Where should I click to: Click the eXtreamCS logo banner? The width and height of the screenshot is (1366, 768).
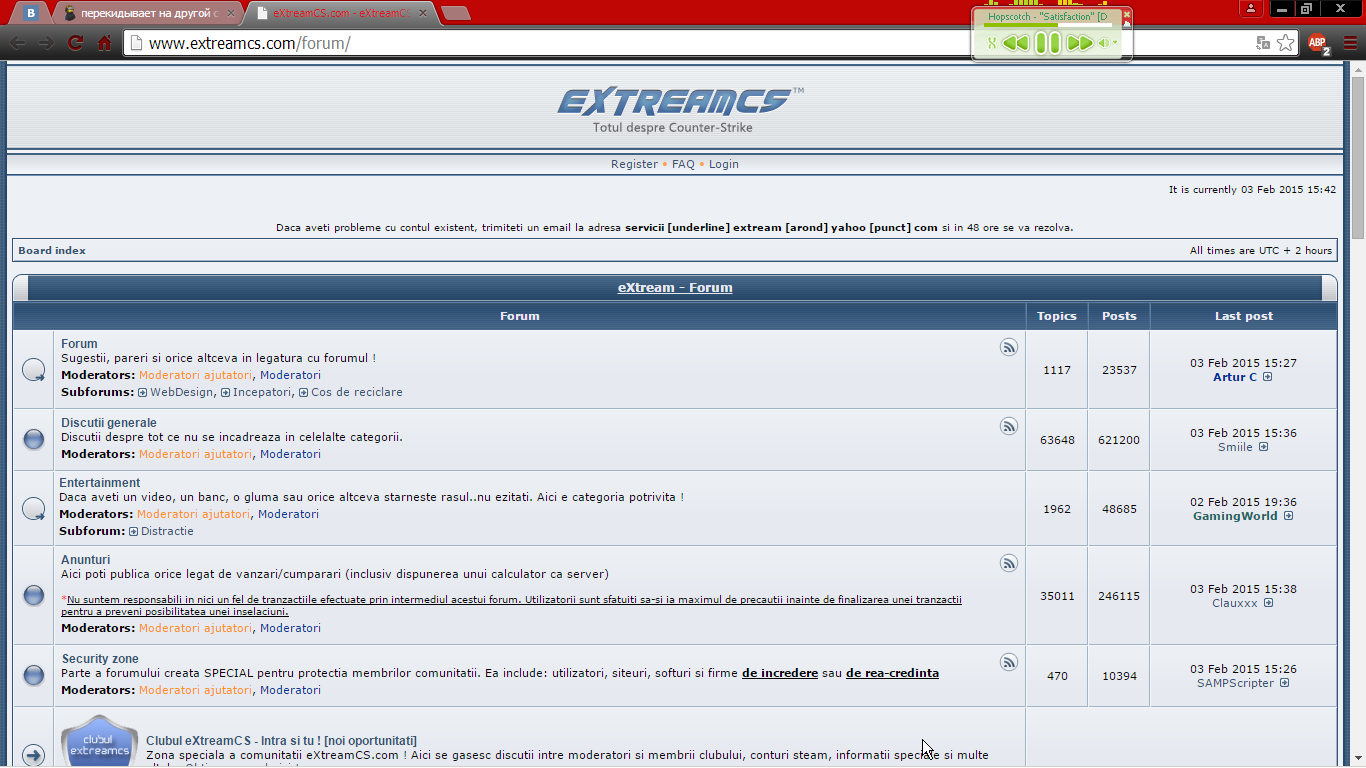680,108
